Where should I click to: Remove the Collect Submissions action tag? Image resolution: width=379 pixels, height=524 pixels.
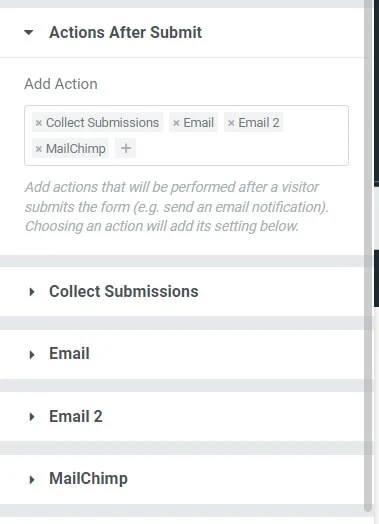pos(38,123)
